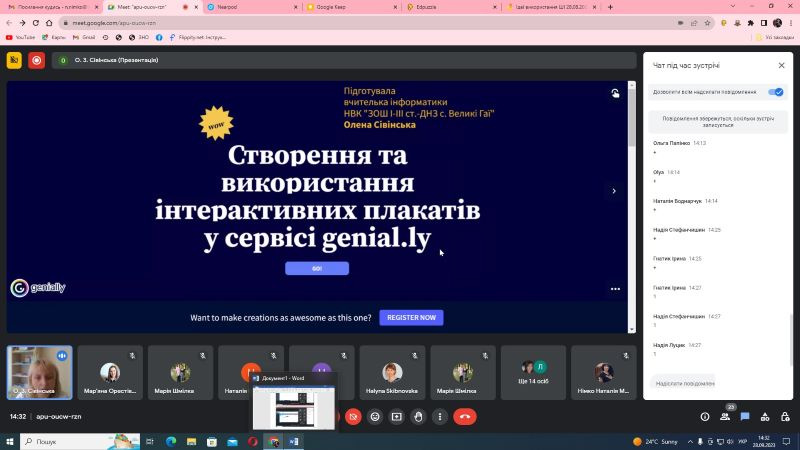The width and height of the screenshot is (800, 450).
Task: Open host controls lock icon
Action: click(x=785, y=417)
